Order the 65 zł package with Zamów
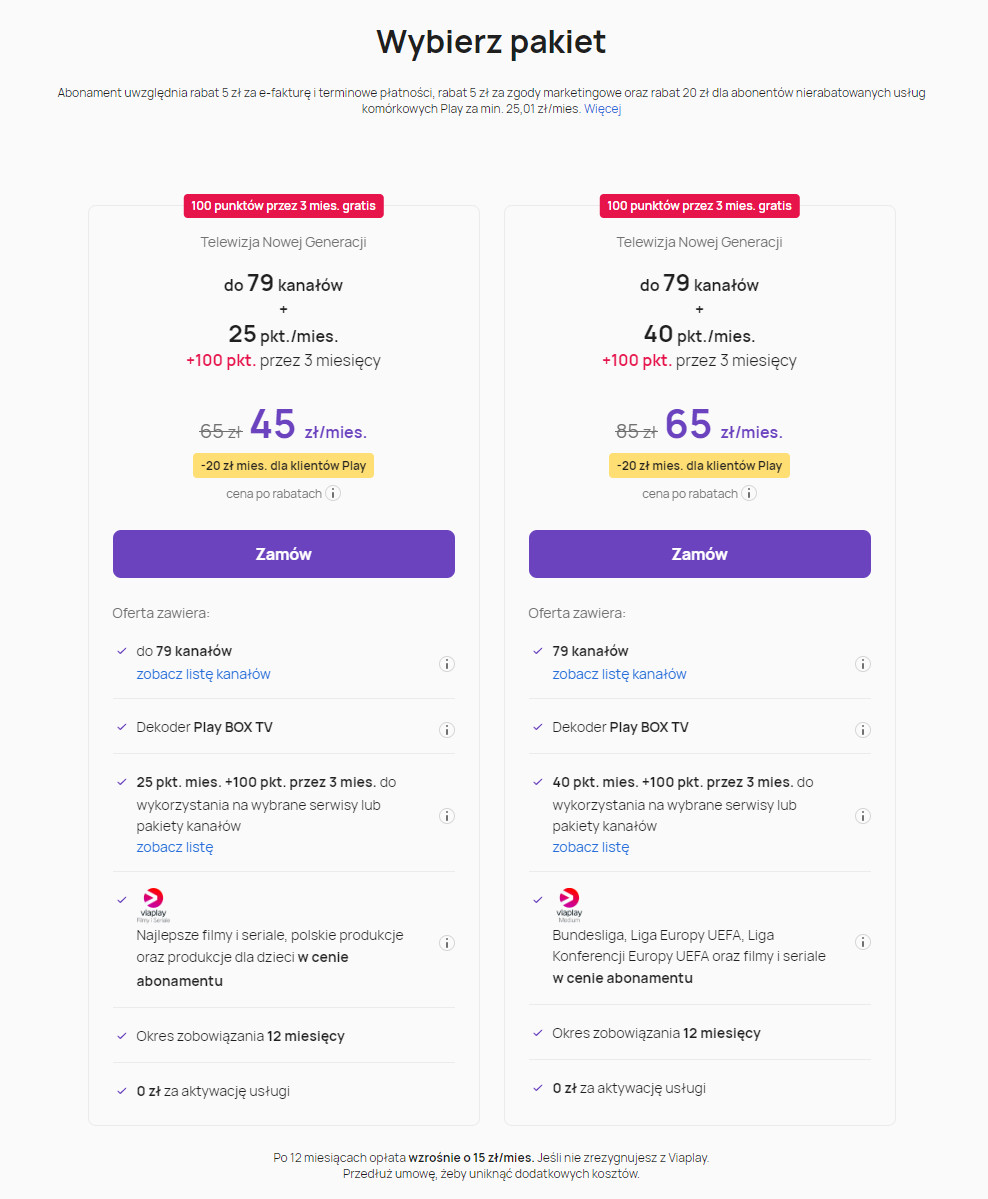 coord(700,554)
